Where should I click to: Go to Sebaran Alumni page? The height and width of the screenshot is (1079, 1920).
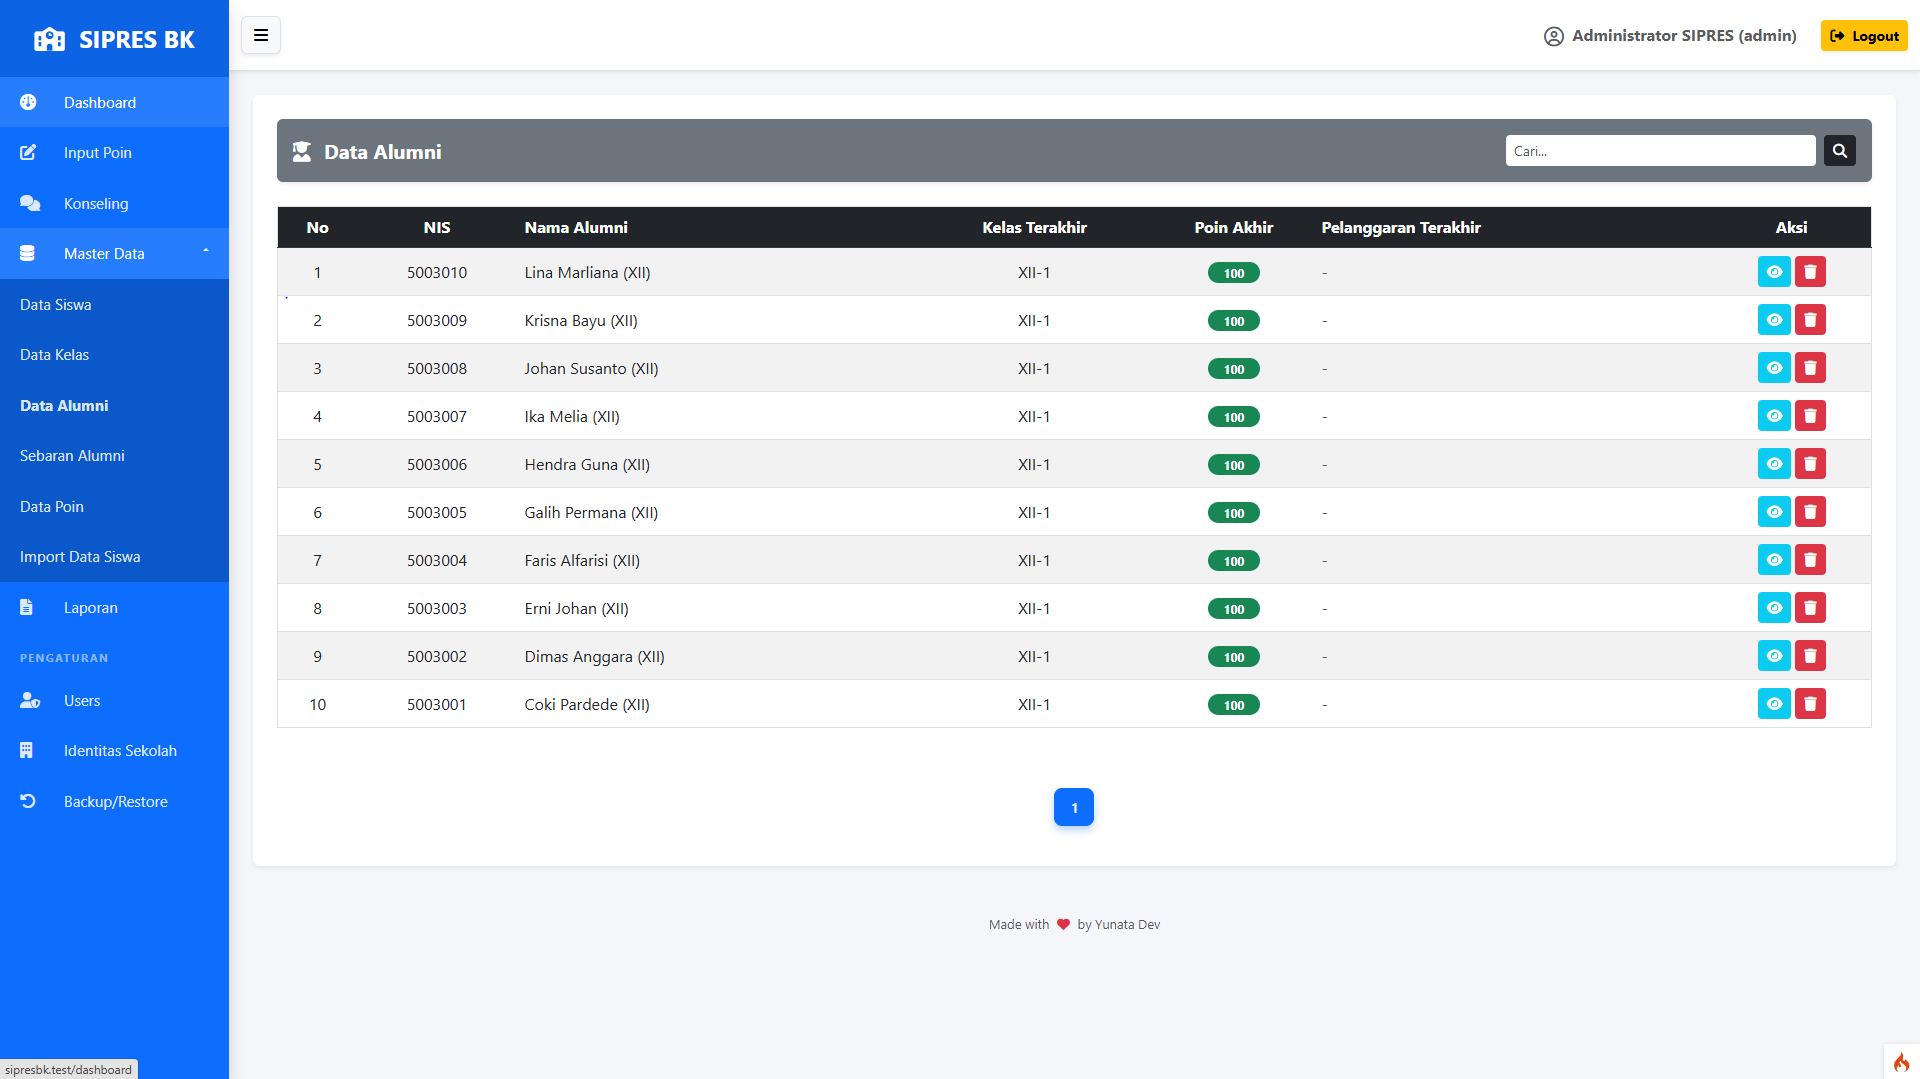pos(72,456)
